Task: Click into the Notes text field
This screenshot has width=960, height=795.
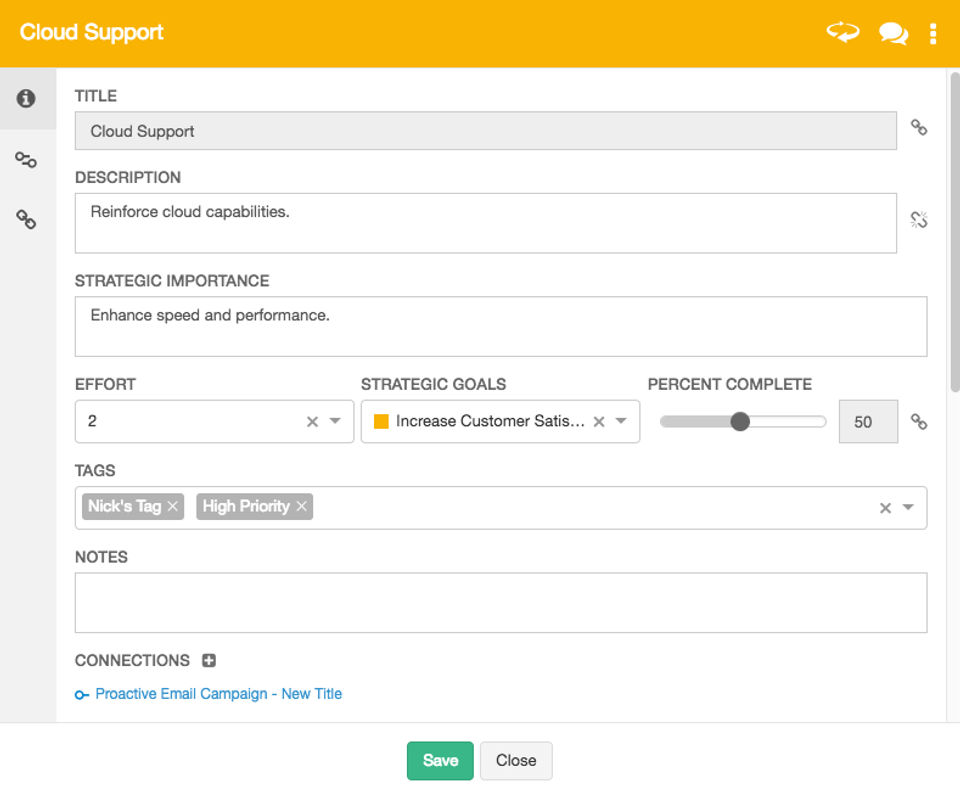Action: pos(500,602)
